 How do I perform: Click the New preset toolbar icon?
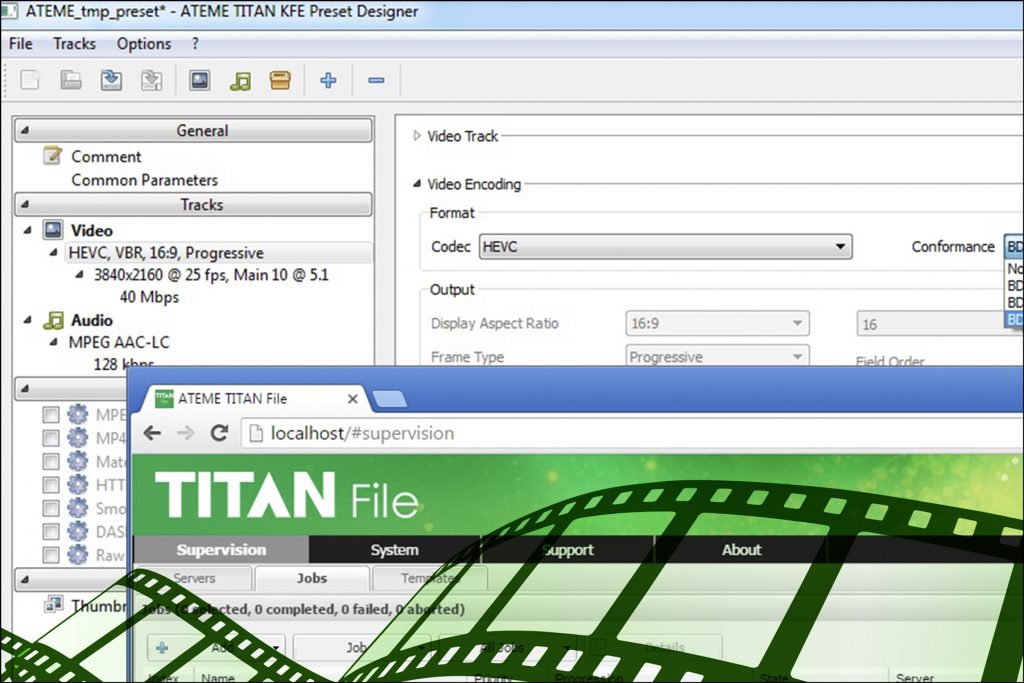[30, 80]
